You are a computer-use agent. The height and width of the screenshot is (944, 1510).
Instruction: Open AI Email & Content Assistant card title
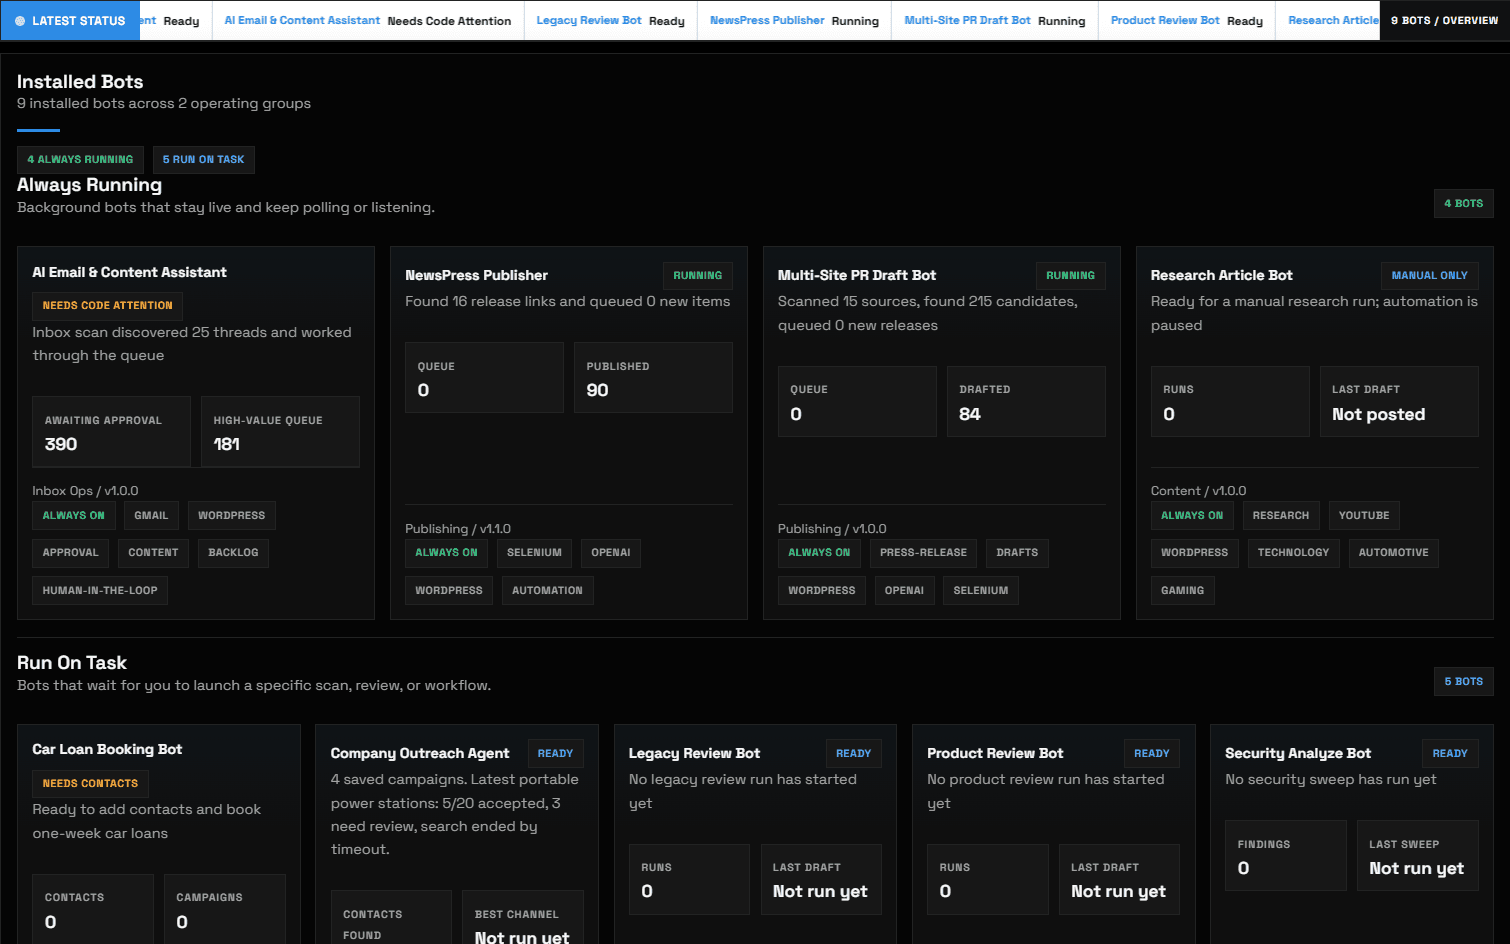pos(129,272)
